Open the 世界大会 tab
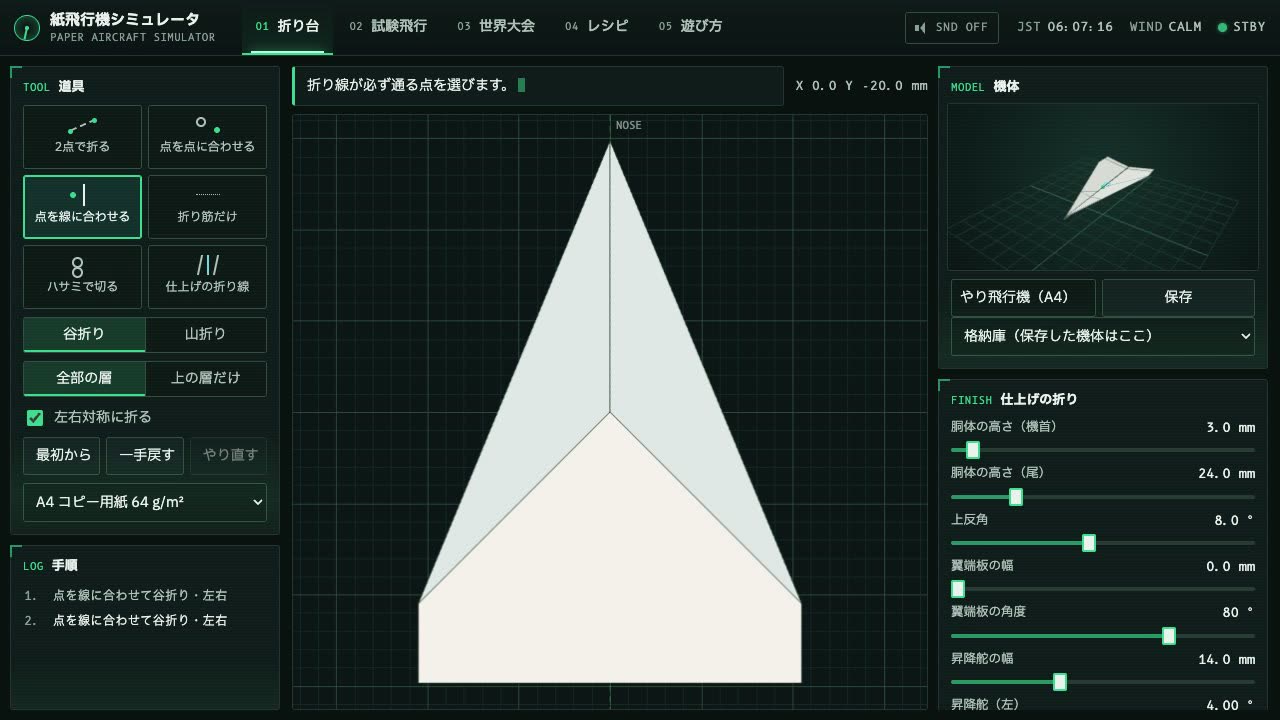Image resolution: width=1280 pixels, height=720 pixels. pos(496,27)
